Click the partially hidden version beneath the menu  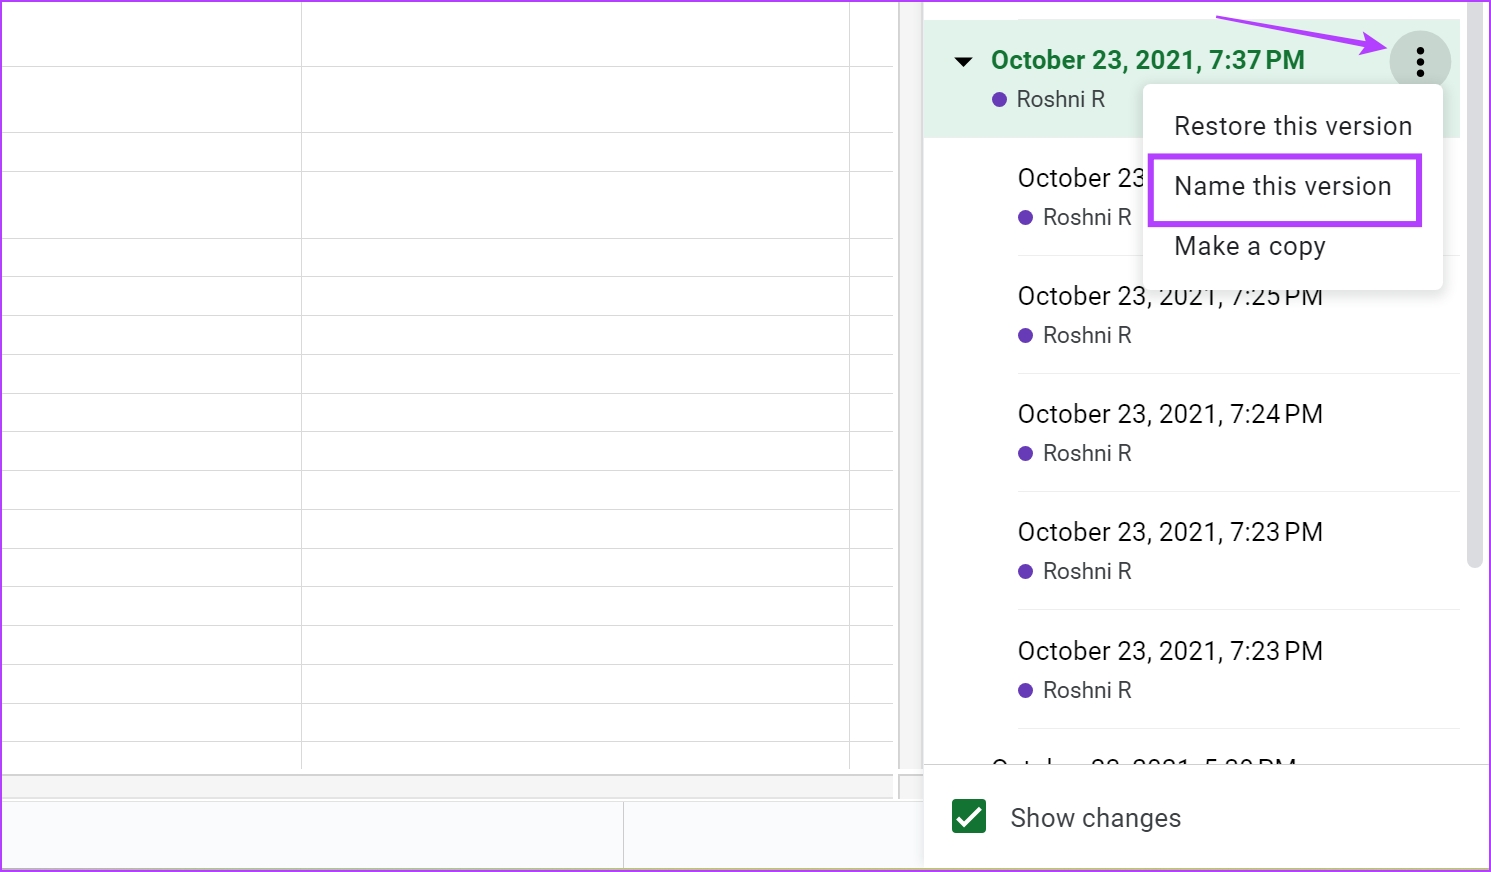click(1080, 197)
